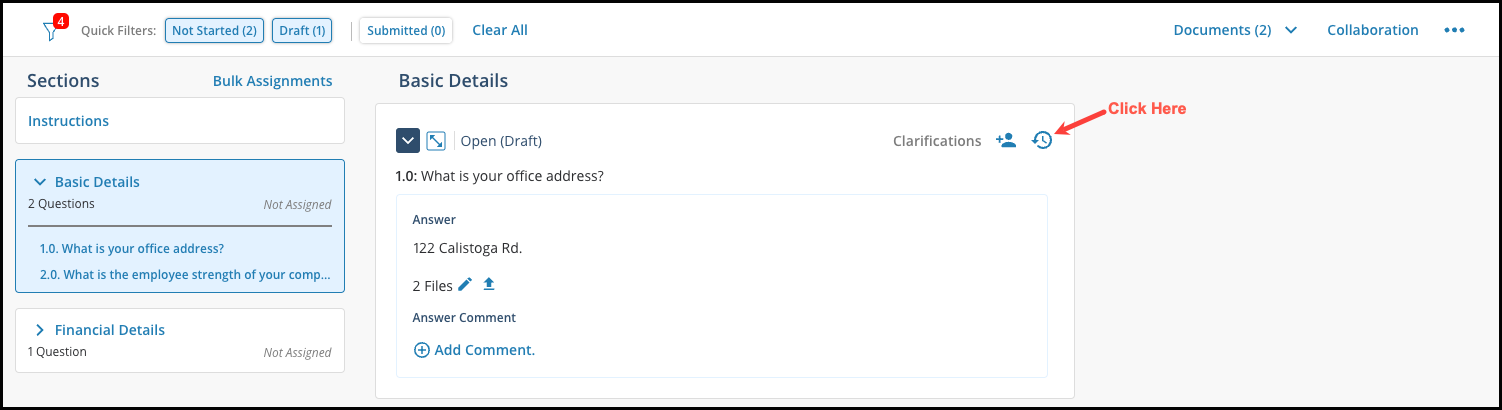The height and width of the screenshot is (410, 1502).
Task: Click the history clock icon
Action: point(1042,141)
